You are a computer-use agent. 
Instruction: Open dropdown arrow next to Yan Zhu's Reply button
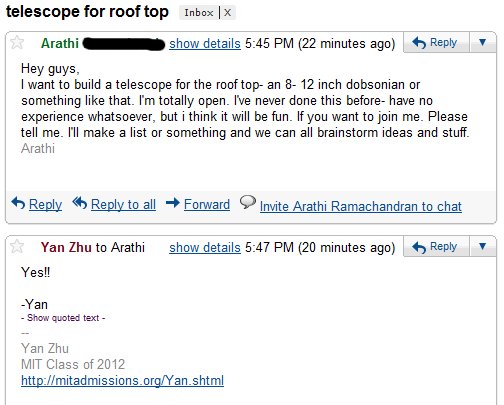tap(482, 246)
